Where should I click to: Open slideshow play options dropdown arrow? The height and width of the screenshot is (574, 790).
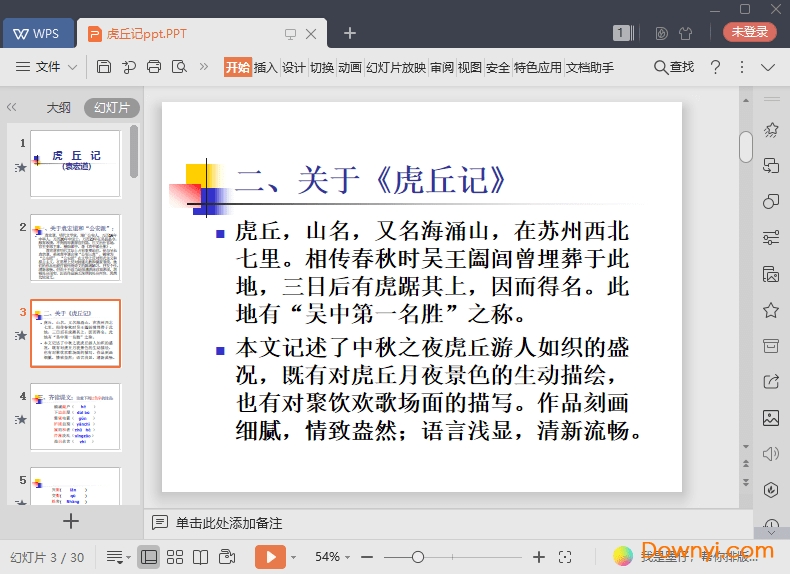pyautogui.click(x=293, y=556)
